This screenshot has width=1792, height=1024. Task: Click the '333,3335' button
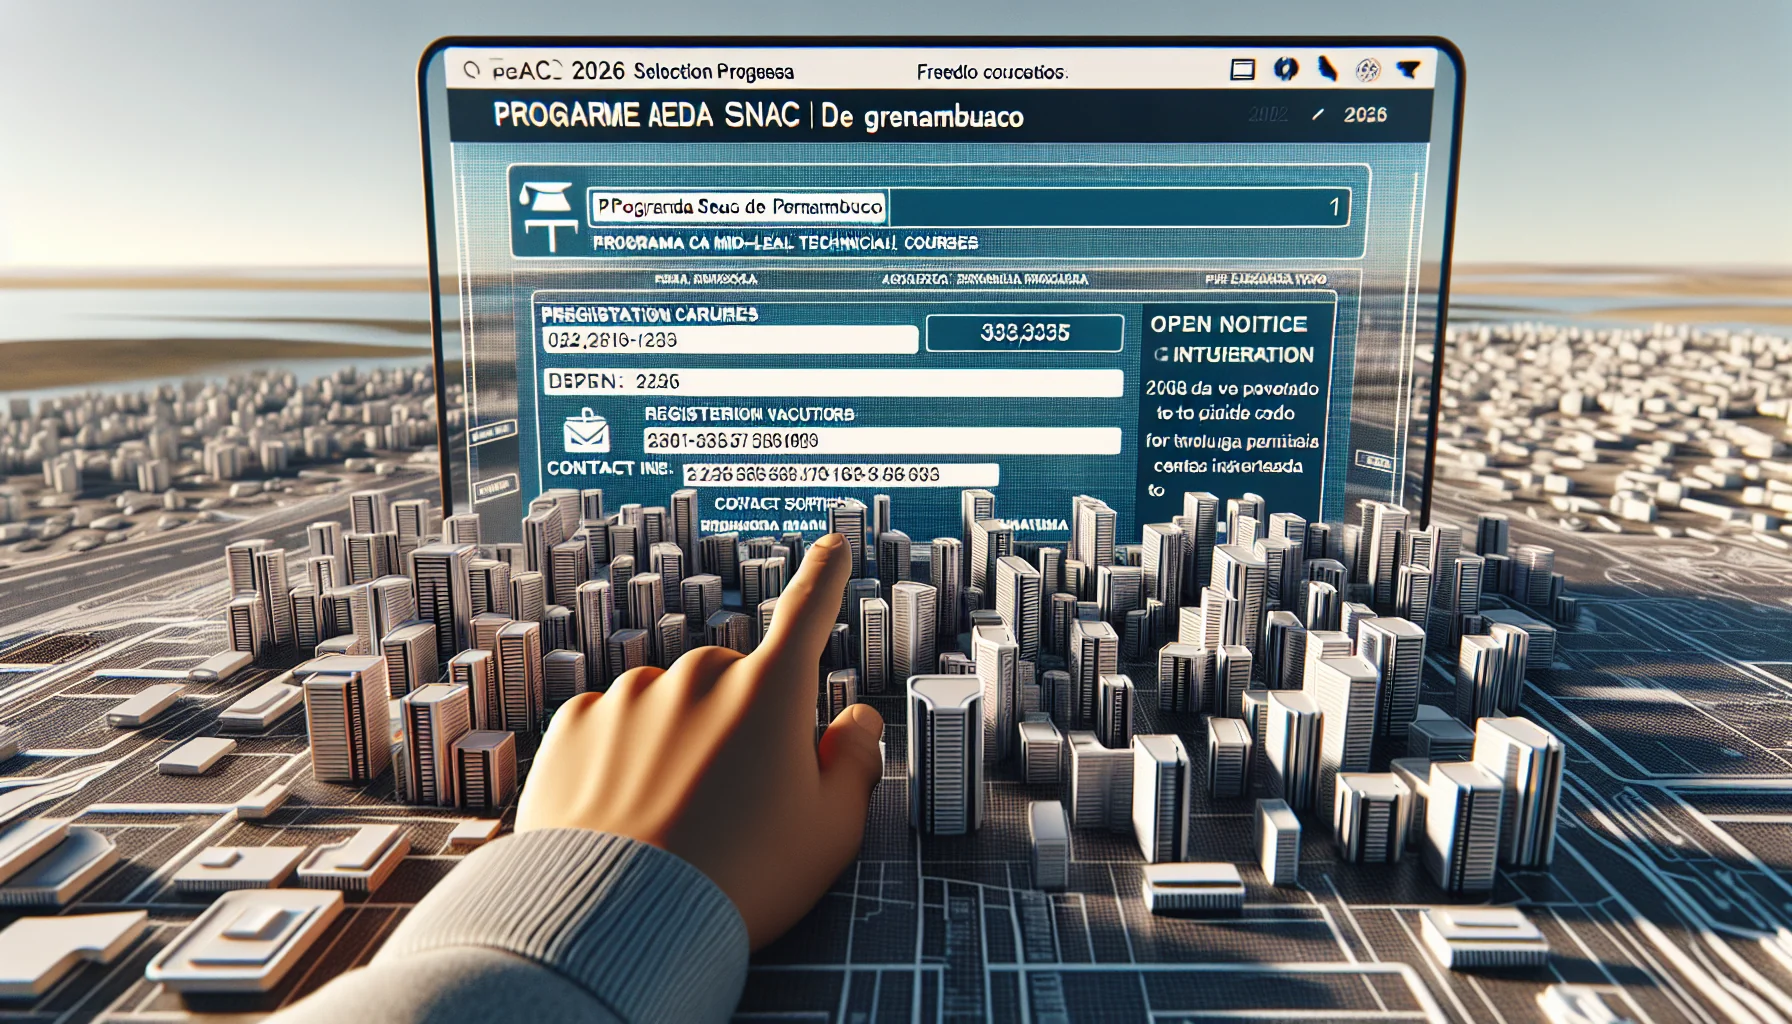pos(1025,333)
